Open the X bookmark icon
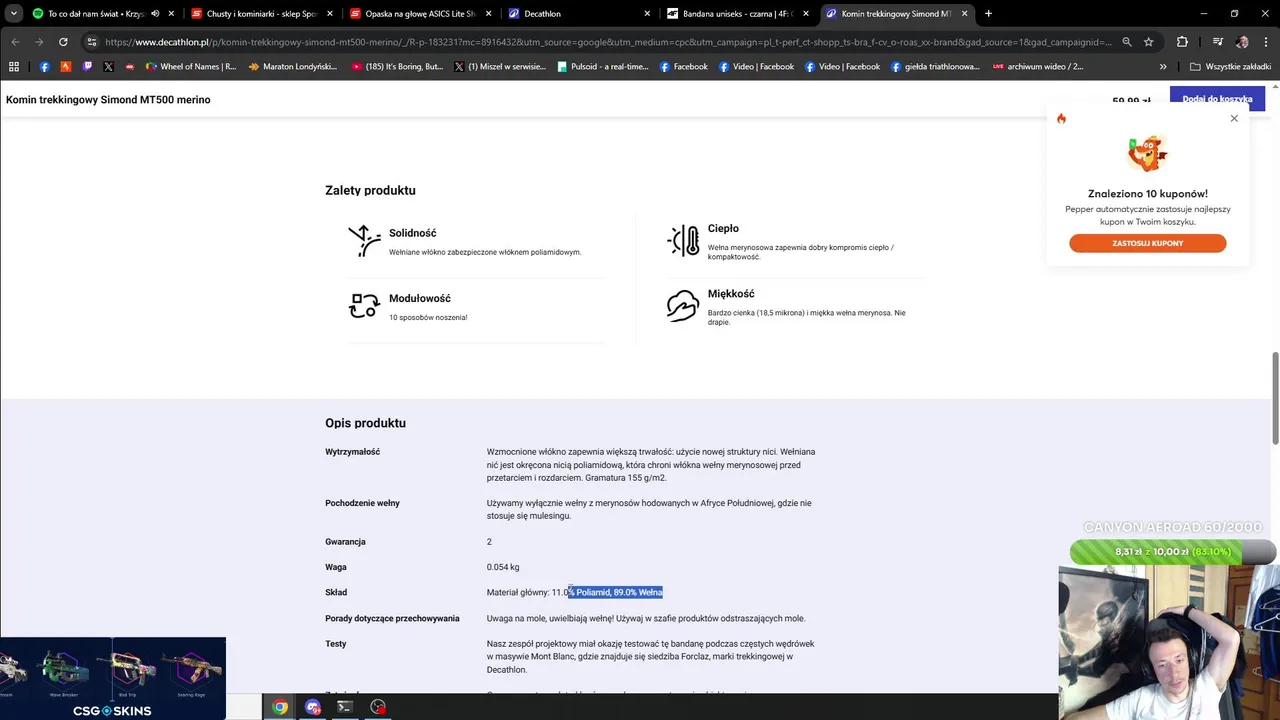 coord(108,67)
